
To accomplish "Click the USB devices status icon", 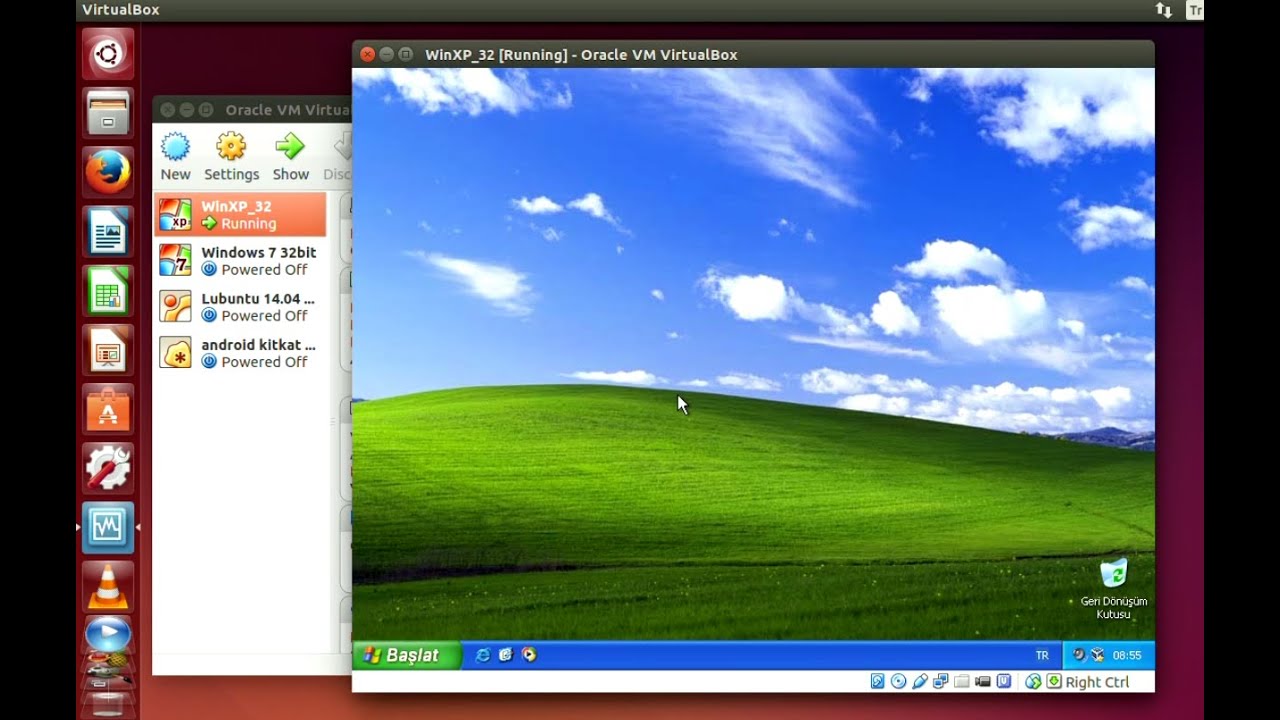I will point(919,682).
